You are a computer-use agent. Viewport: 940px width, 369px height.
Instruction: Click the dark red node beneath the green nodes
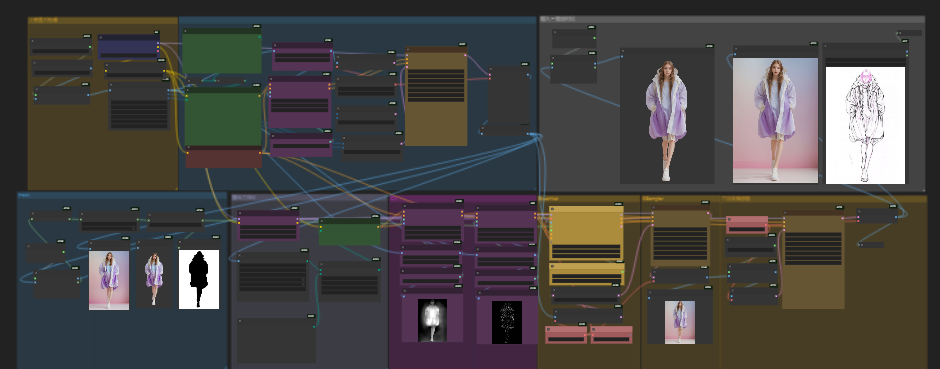click(x=223, y=158)
